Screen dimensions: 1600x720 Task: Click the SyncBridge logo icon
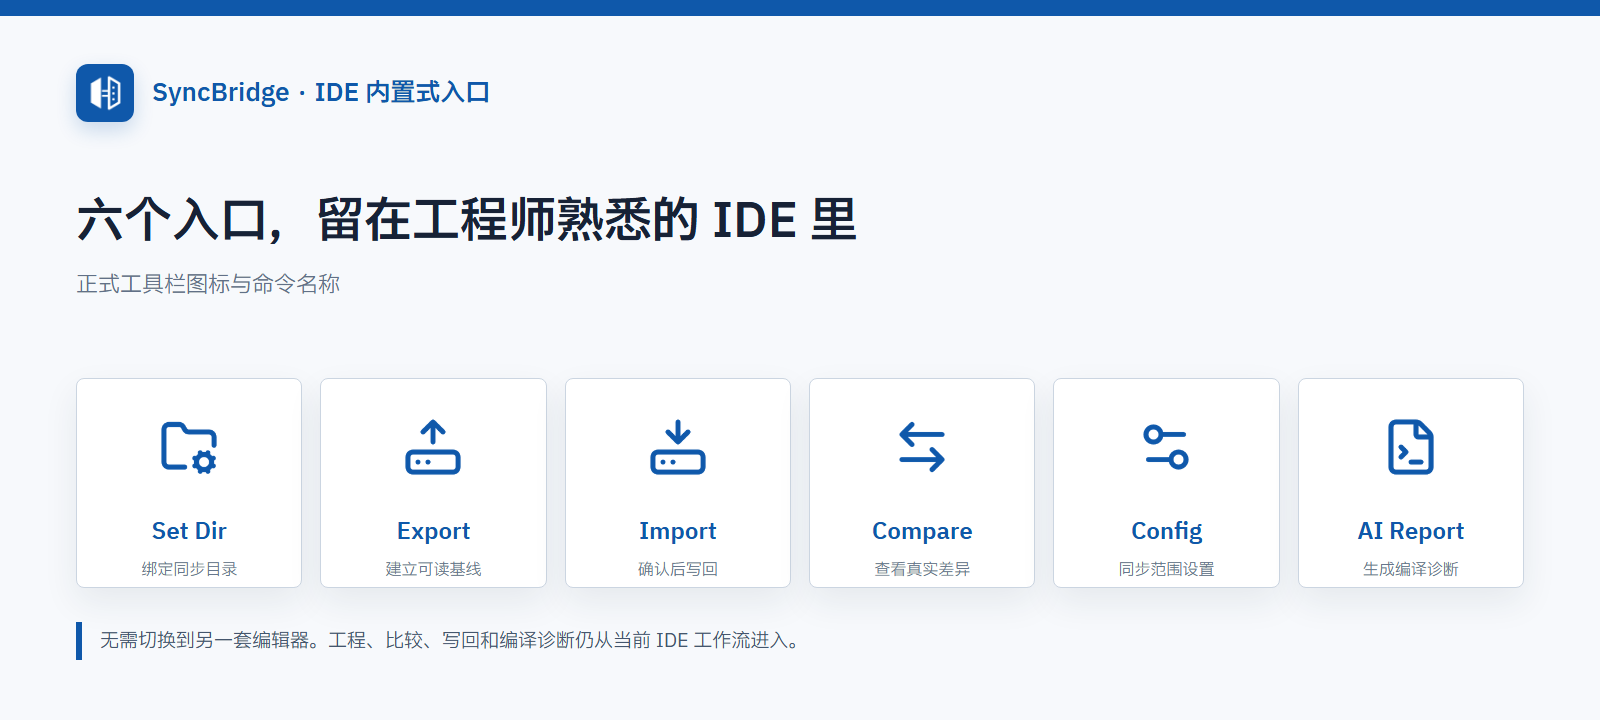click(x=105, y=93)
